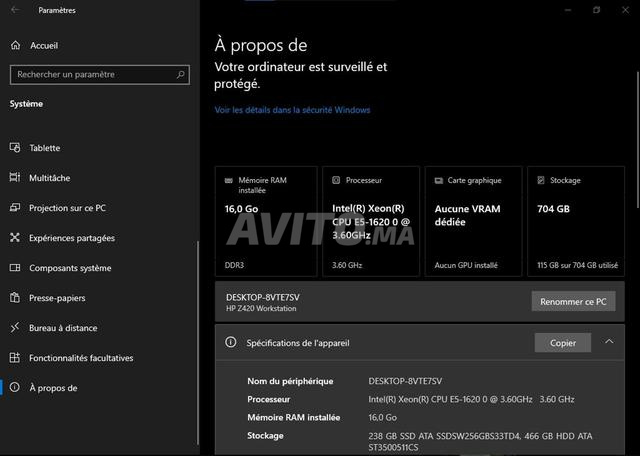This screenshot has height=456, width=640.
Task: Open the Accueil home icon
Action: [x=15, y=45]
